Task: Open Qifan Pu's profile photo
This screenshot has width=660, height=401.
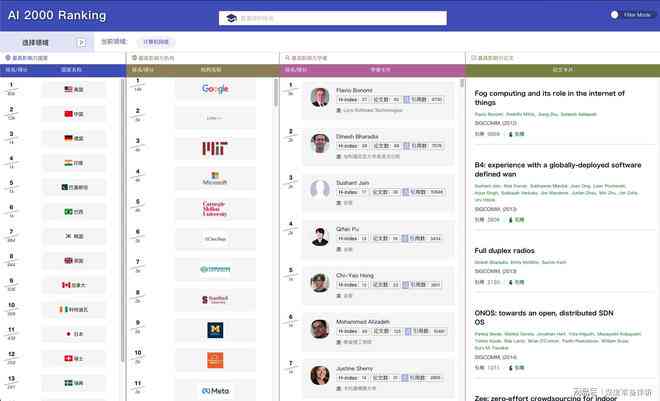Action: (320, 236)
